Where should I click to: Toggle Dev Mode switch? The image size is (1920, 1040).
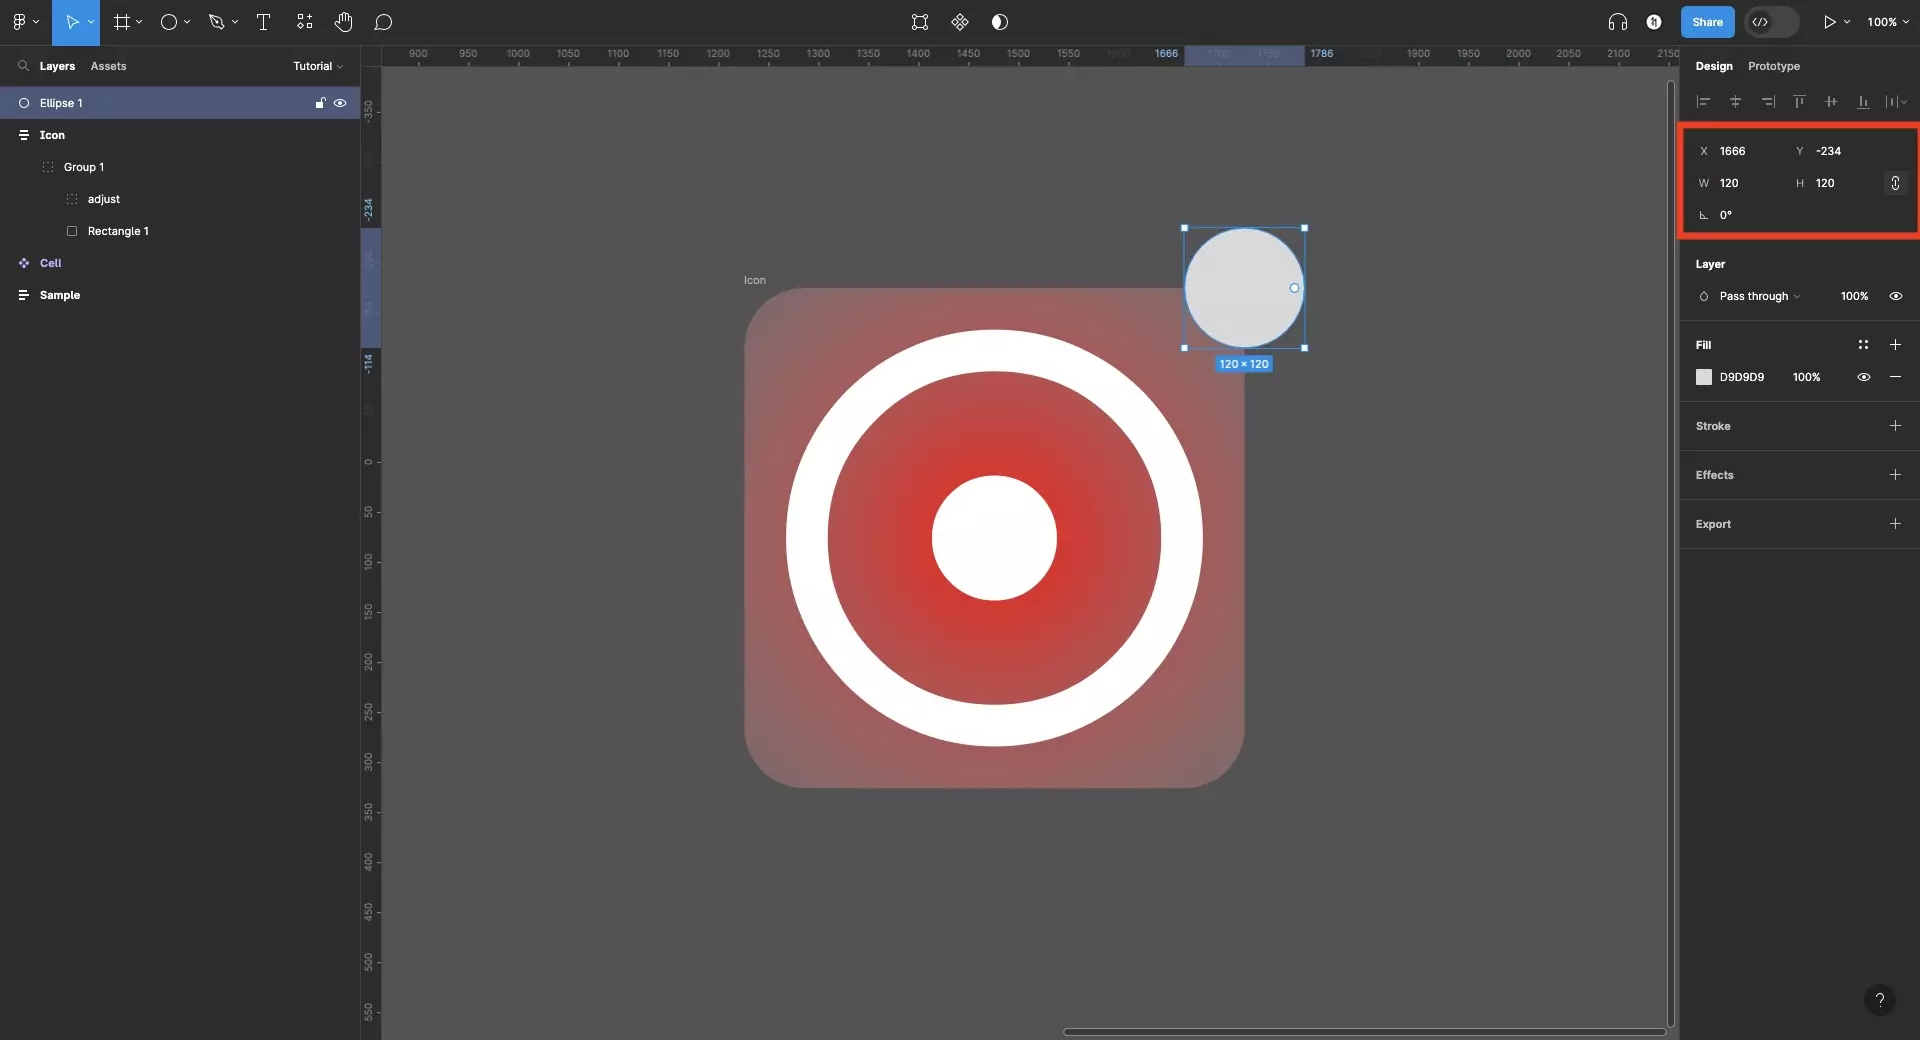coord(1771,22)
